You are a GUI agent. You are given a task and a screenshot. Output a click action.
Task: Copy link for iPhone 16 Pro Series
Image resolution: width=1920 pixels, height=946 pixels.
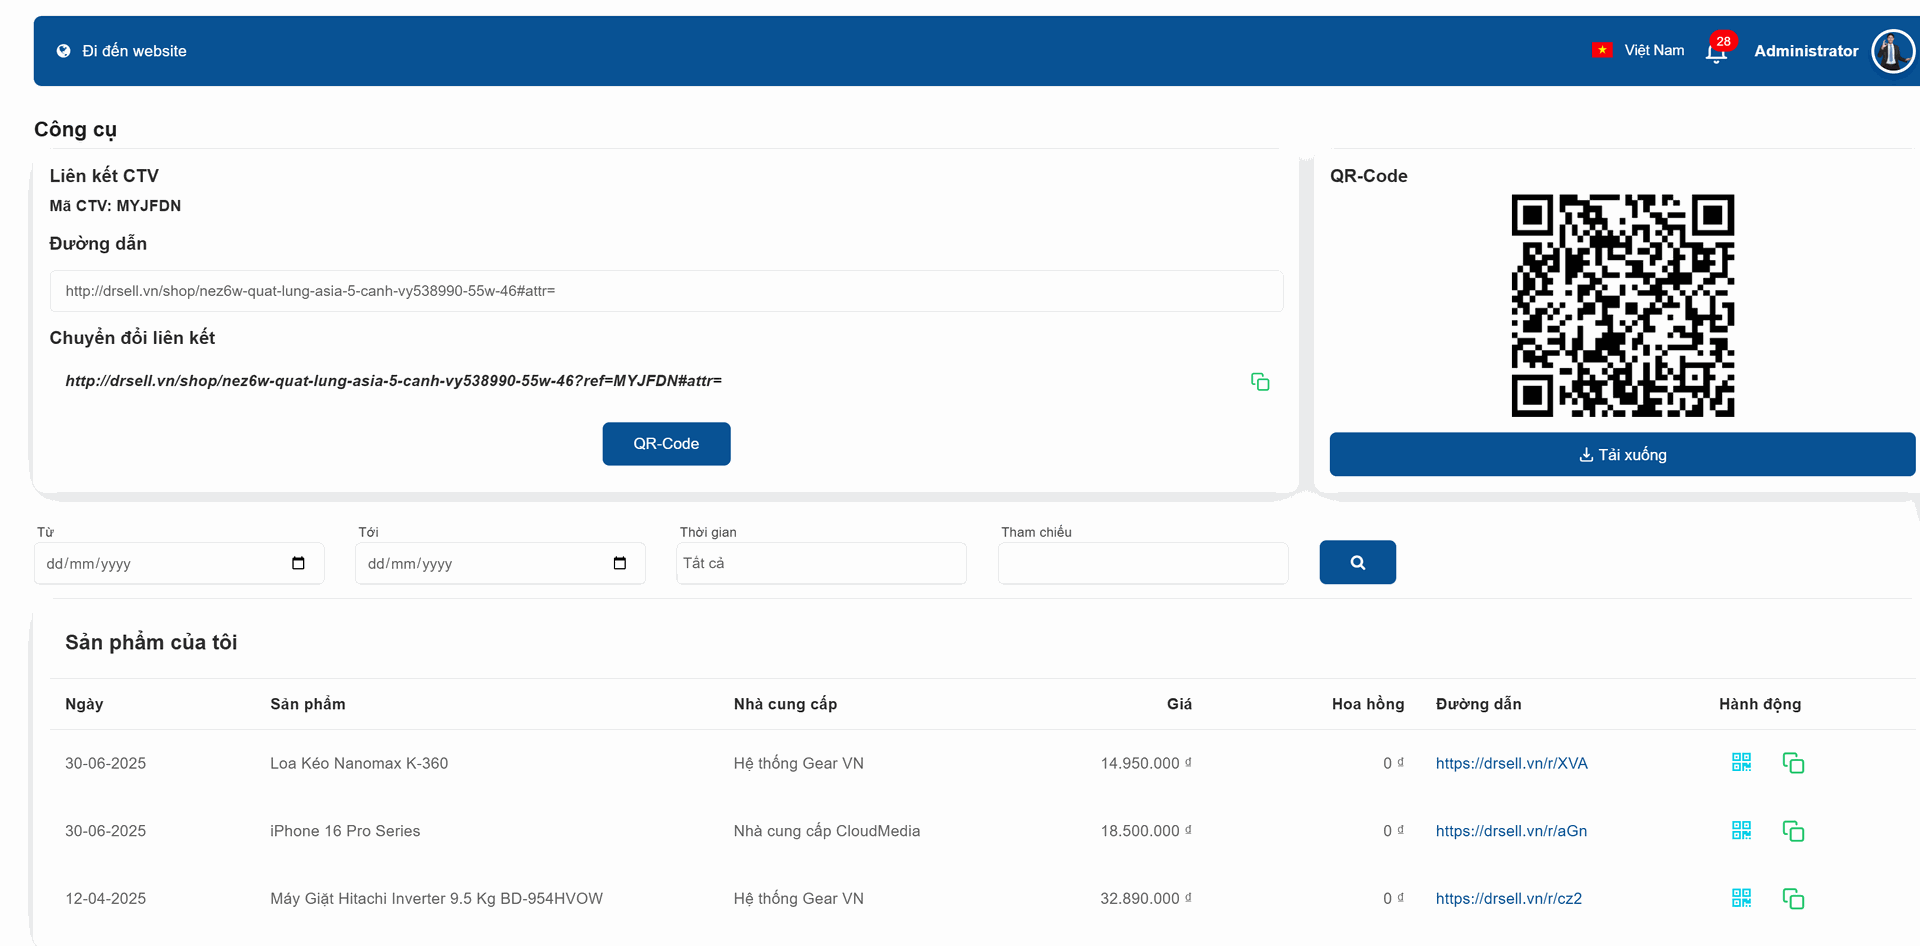click(x=1793, y=831)
